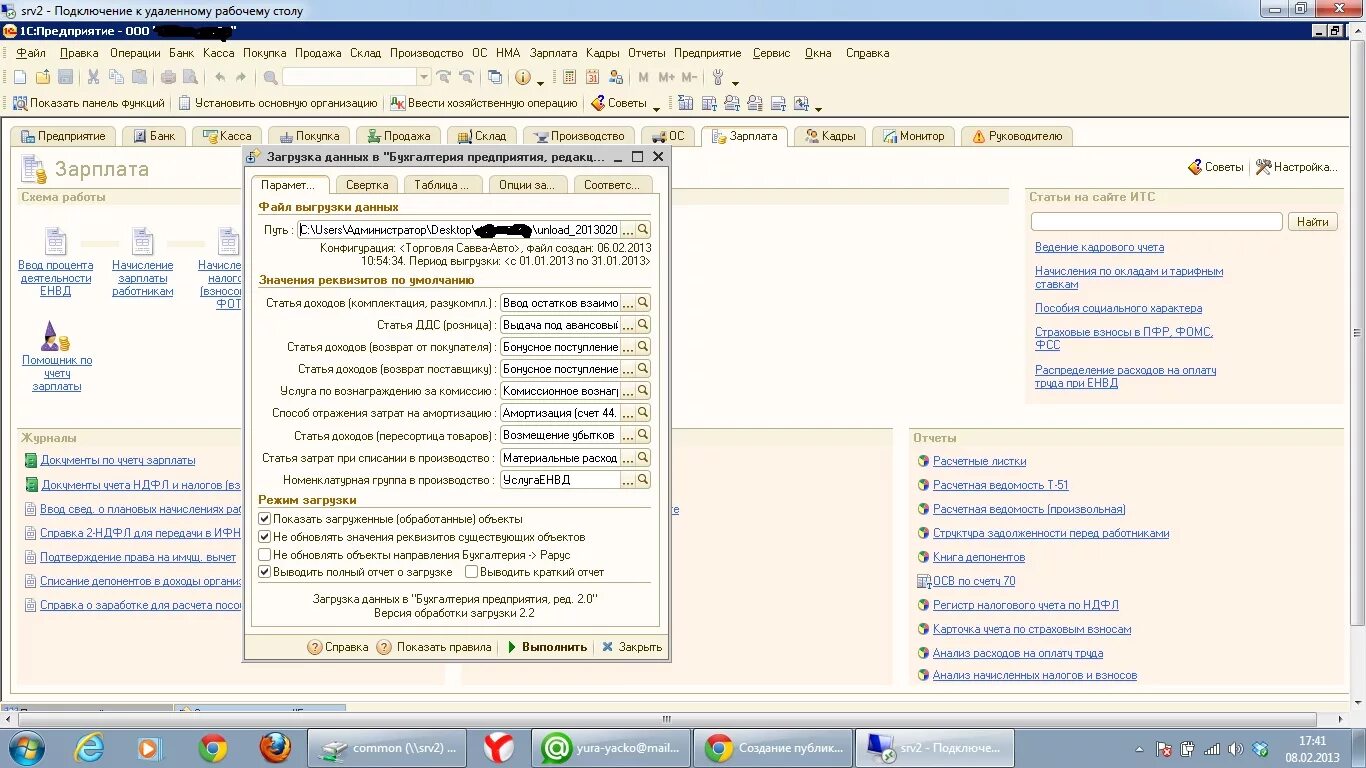
Task: Click the Найти button in ИТС panel
Action: pos(1313,222)
